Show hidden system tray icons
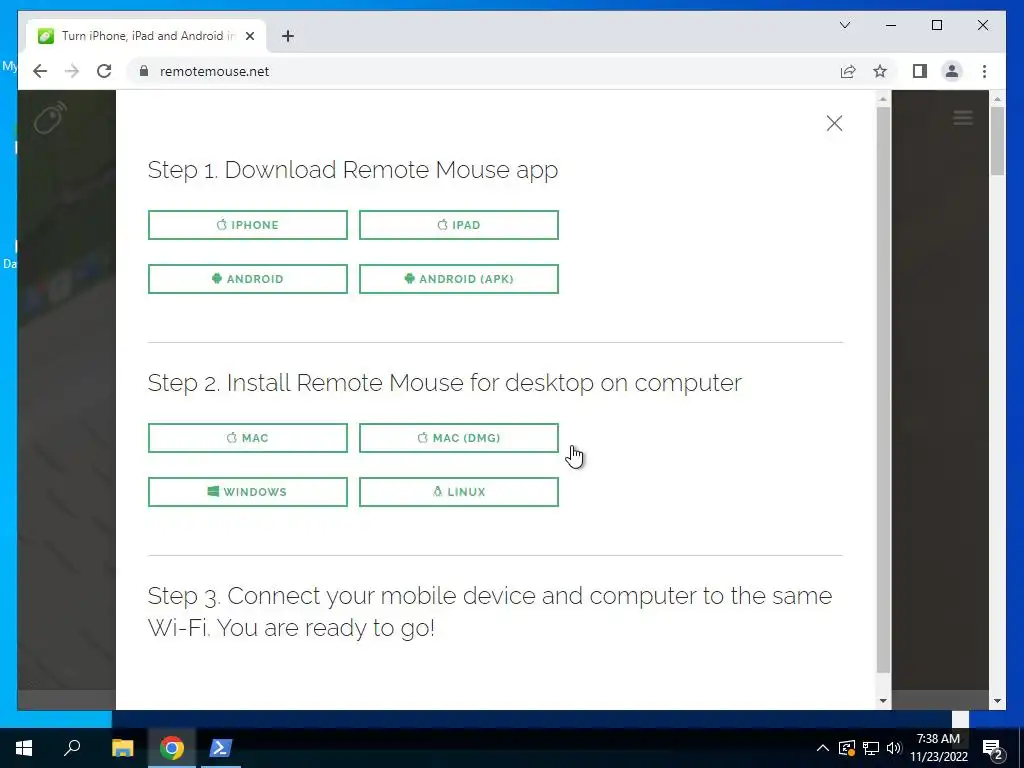Viewport: 1024px width, 768px height. tap(823, 748)
